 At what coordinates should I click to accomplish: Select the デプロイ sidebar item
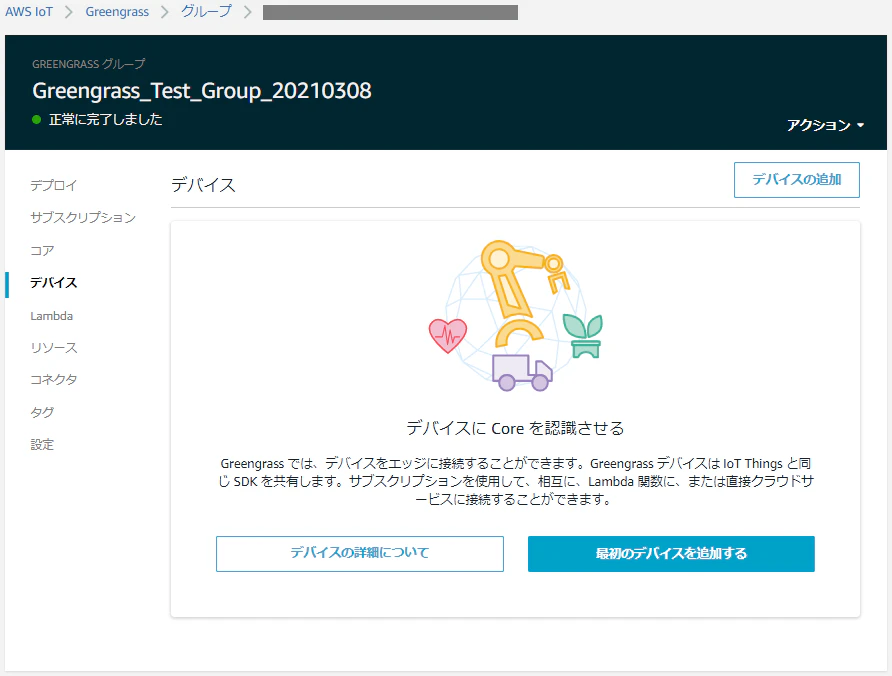click(53, 186)
